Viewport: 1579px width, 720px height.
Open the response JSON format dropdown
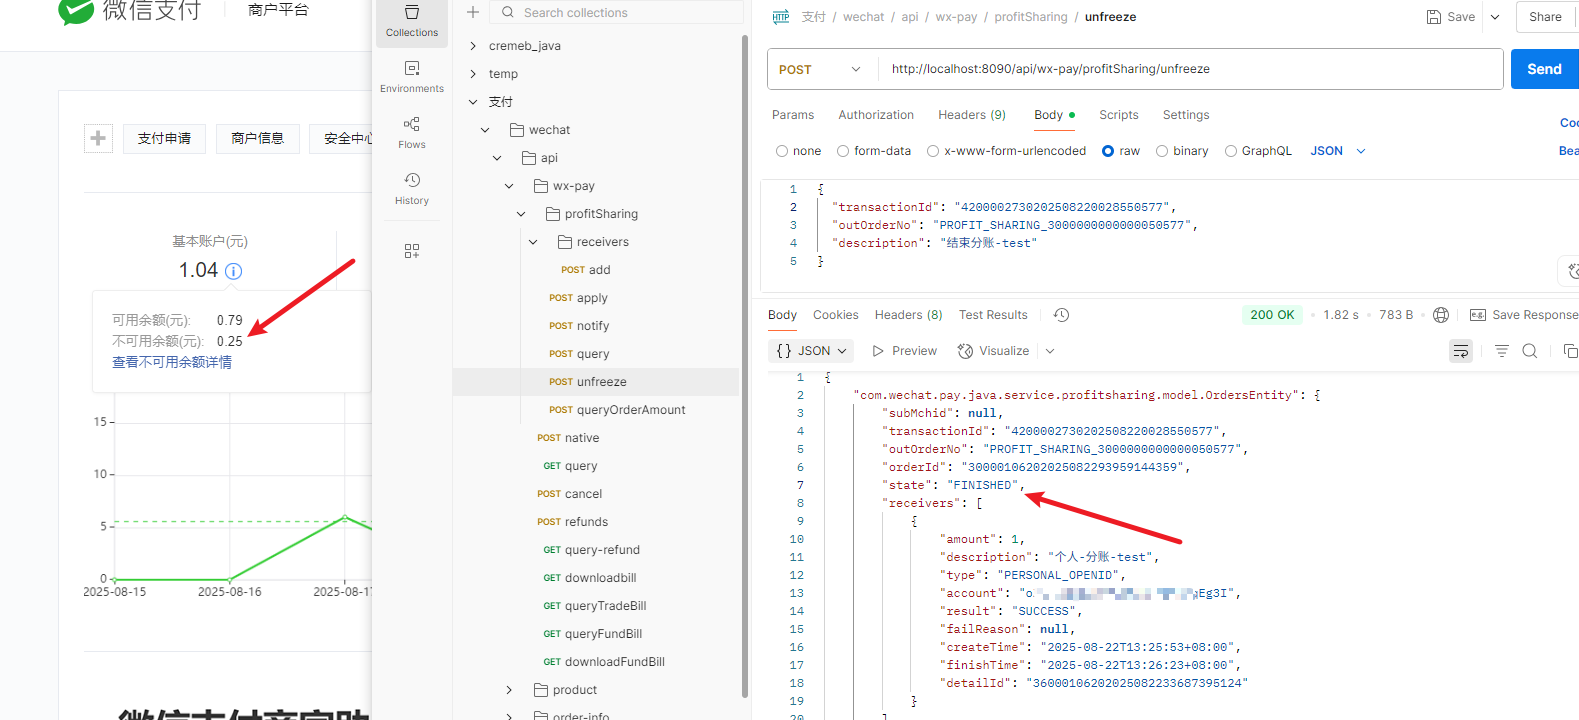812,351
